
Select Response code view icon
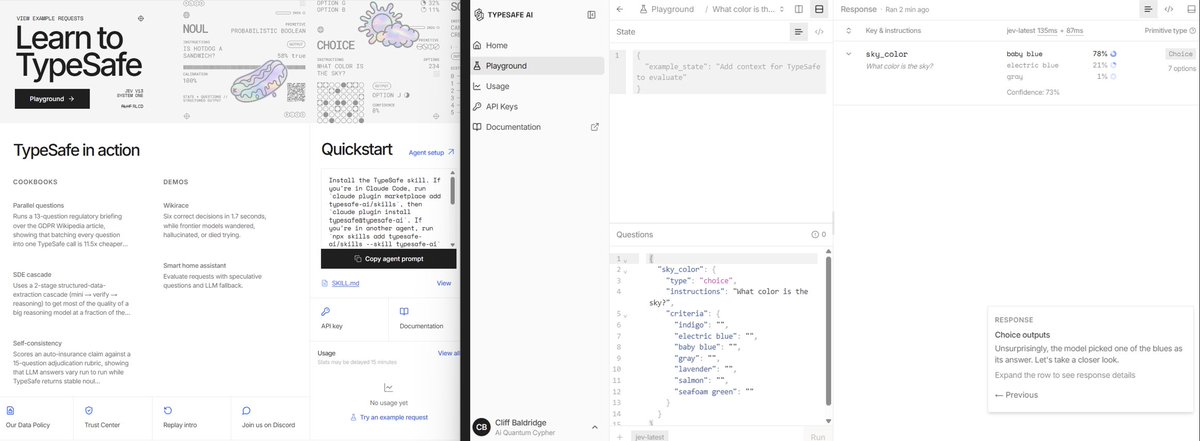pyautogui.click(x=1169, y=9)
